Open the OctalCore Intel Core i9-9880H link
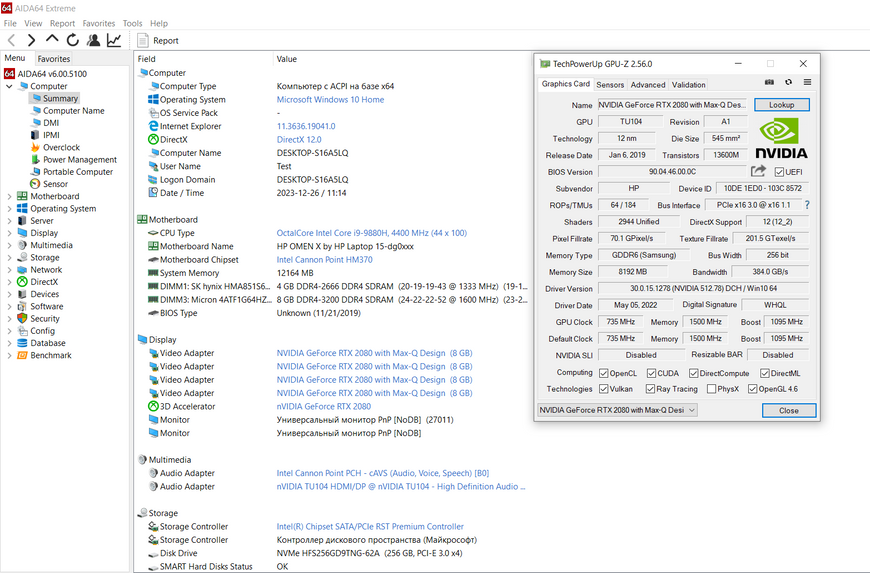Image resolution: width=870 pixels, height=573 pixels. point(372,233)
